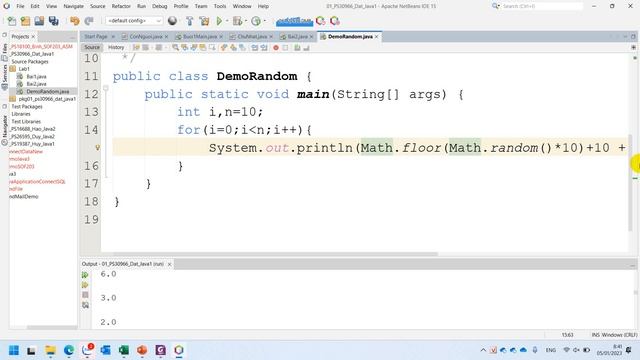Click the Stop Macro Recording icon
640x360 pixels.
pos(285,48)
